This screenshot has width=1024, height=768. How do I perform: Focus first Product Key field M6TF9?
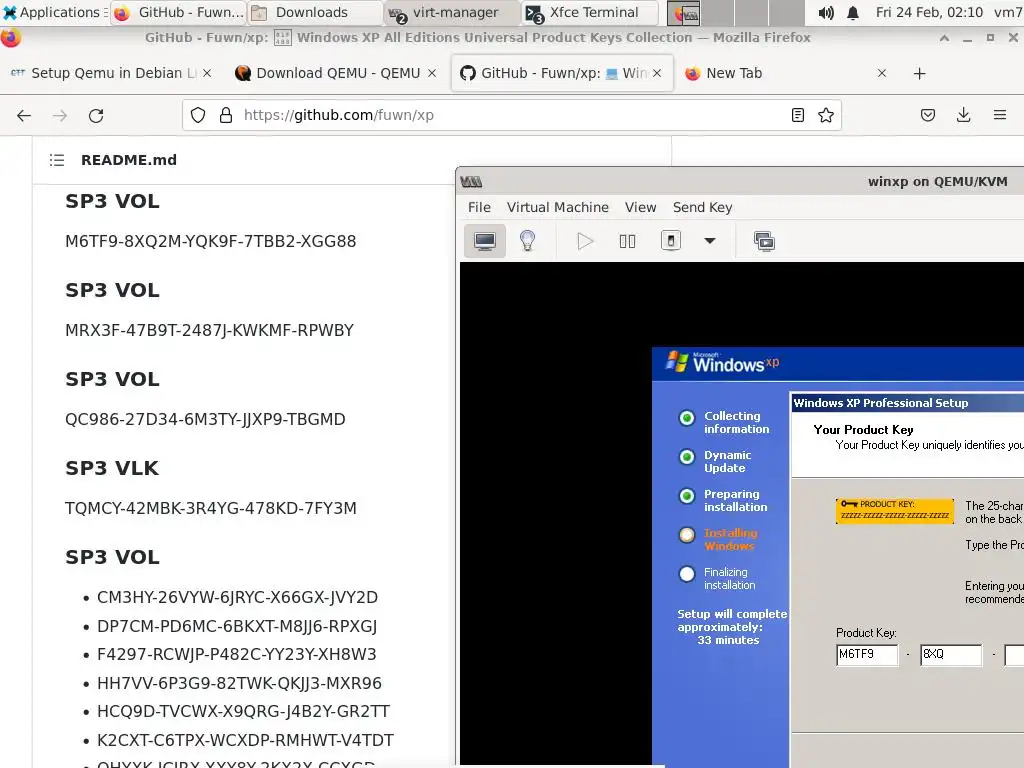(x=867, y=654)
